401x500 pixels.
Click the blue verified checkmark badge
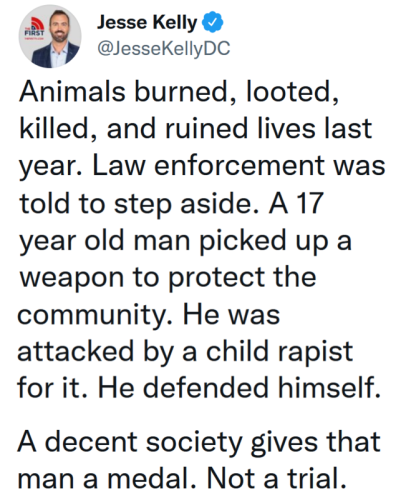click(x=213, y=22)
